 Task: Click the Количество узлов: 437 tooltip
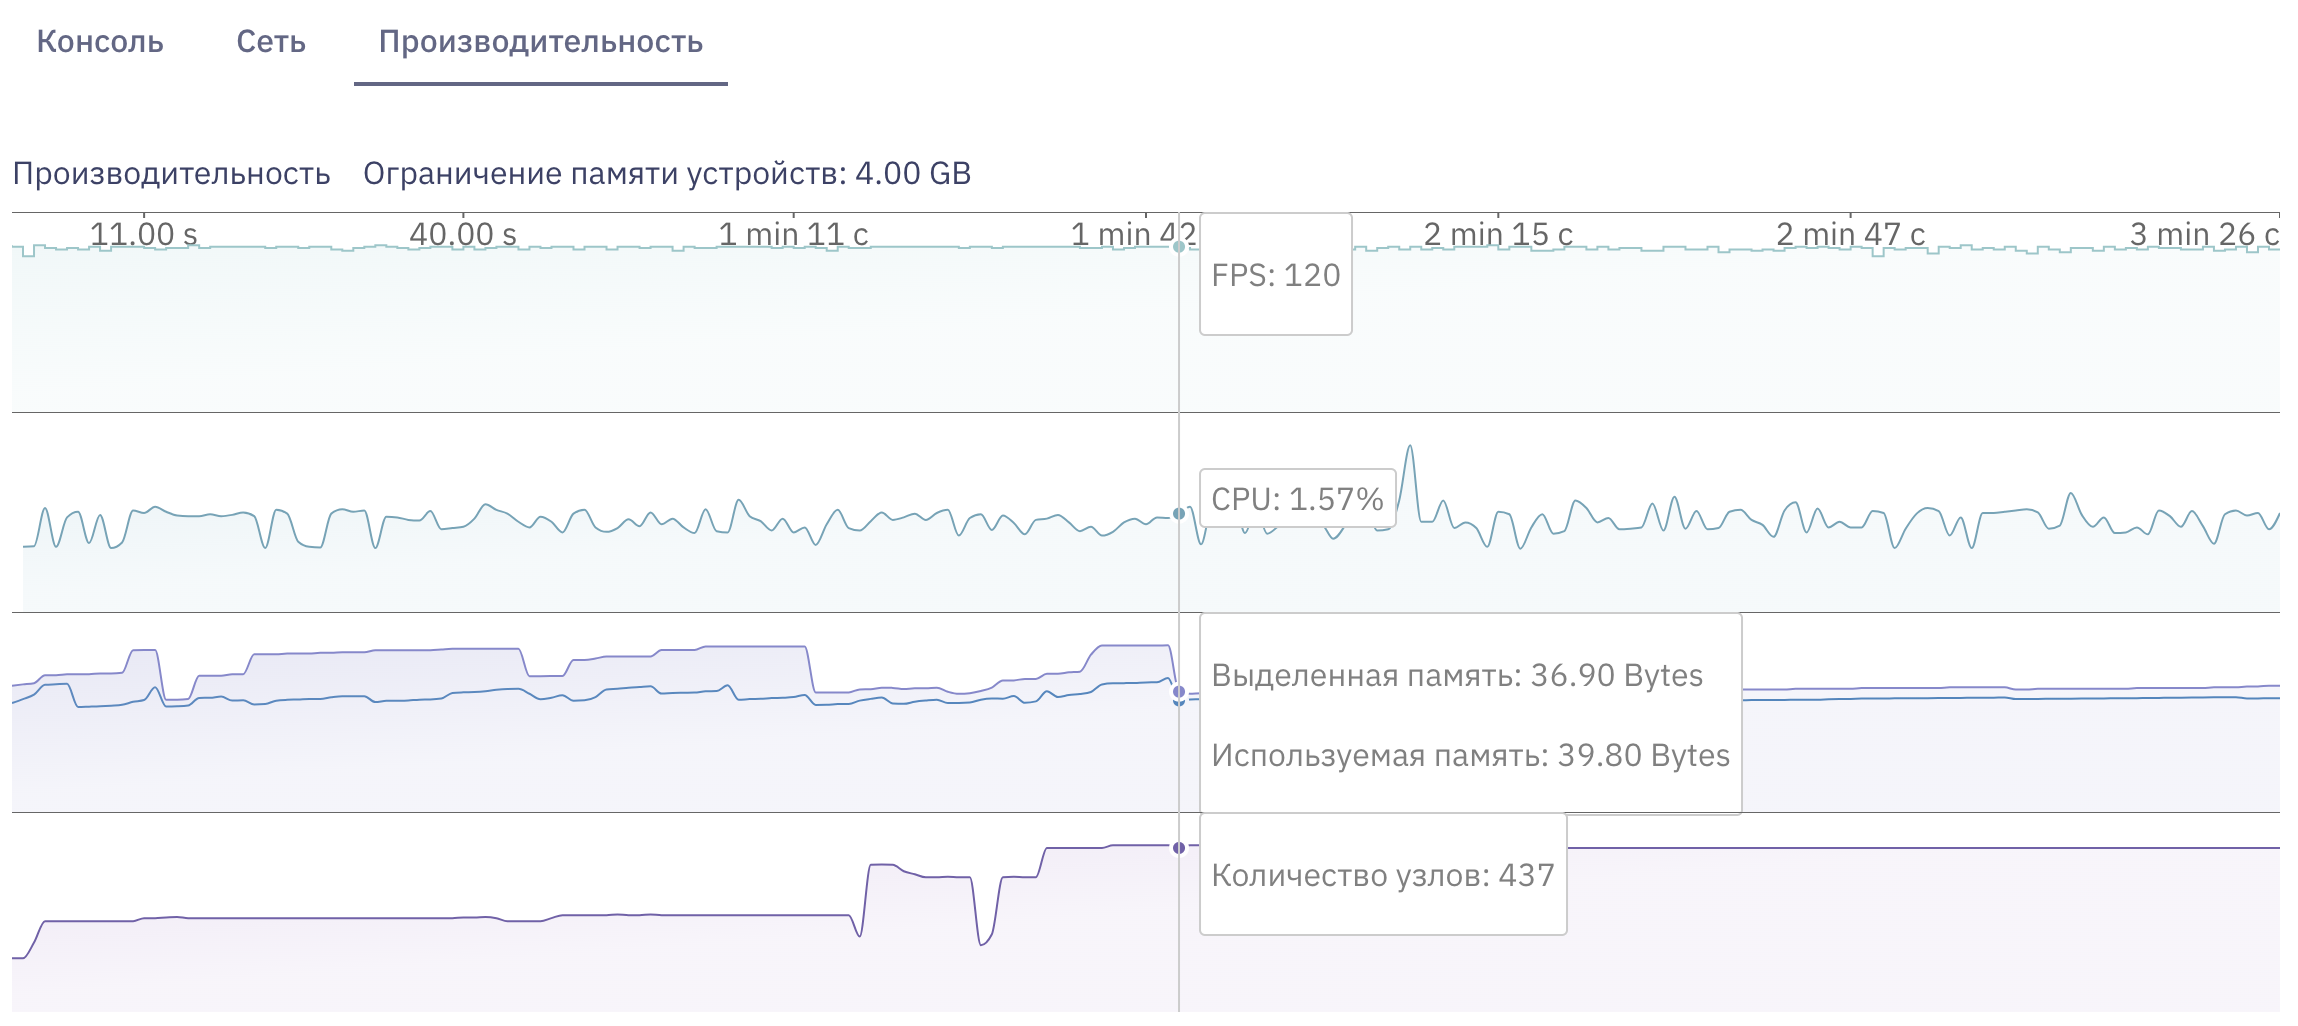pos(1383,875)
